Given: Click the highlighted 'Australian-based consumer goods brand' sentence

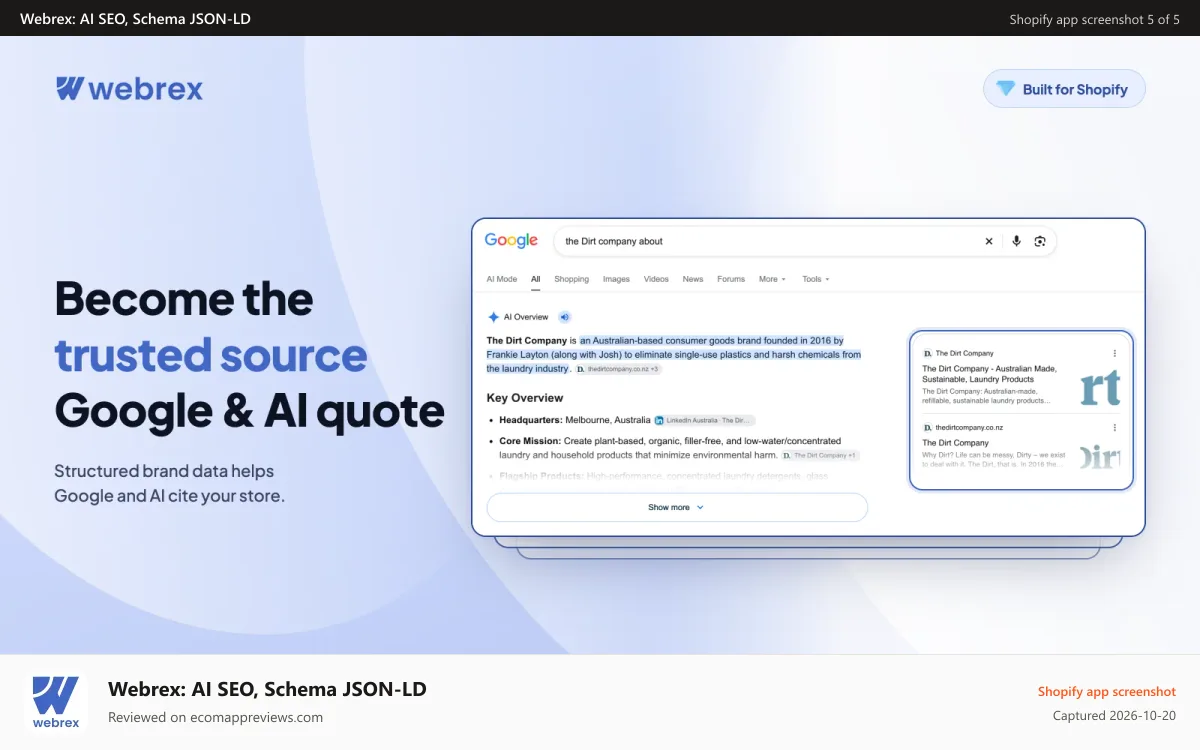Looking at the screenshot, I should pyautogui.click(x=674, y=354).
